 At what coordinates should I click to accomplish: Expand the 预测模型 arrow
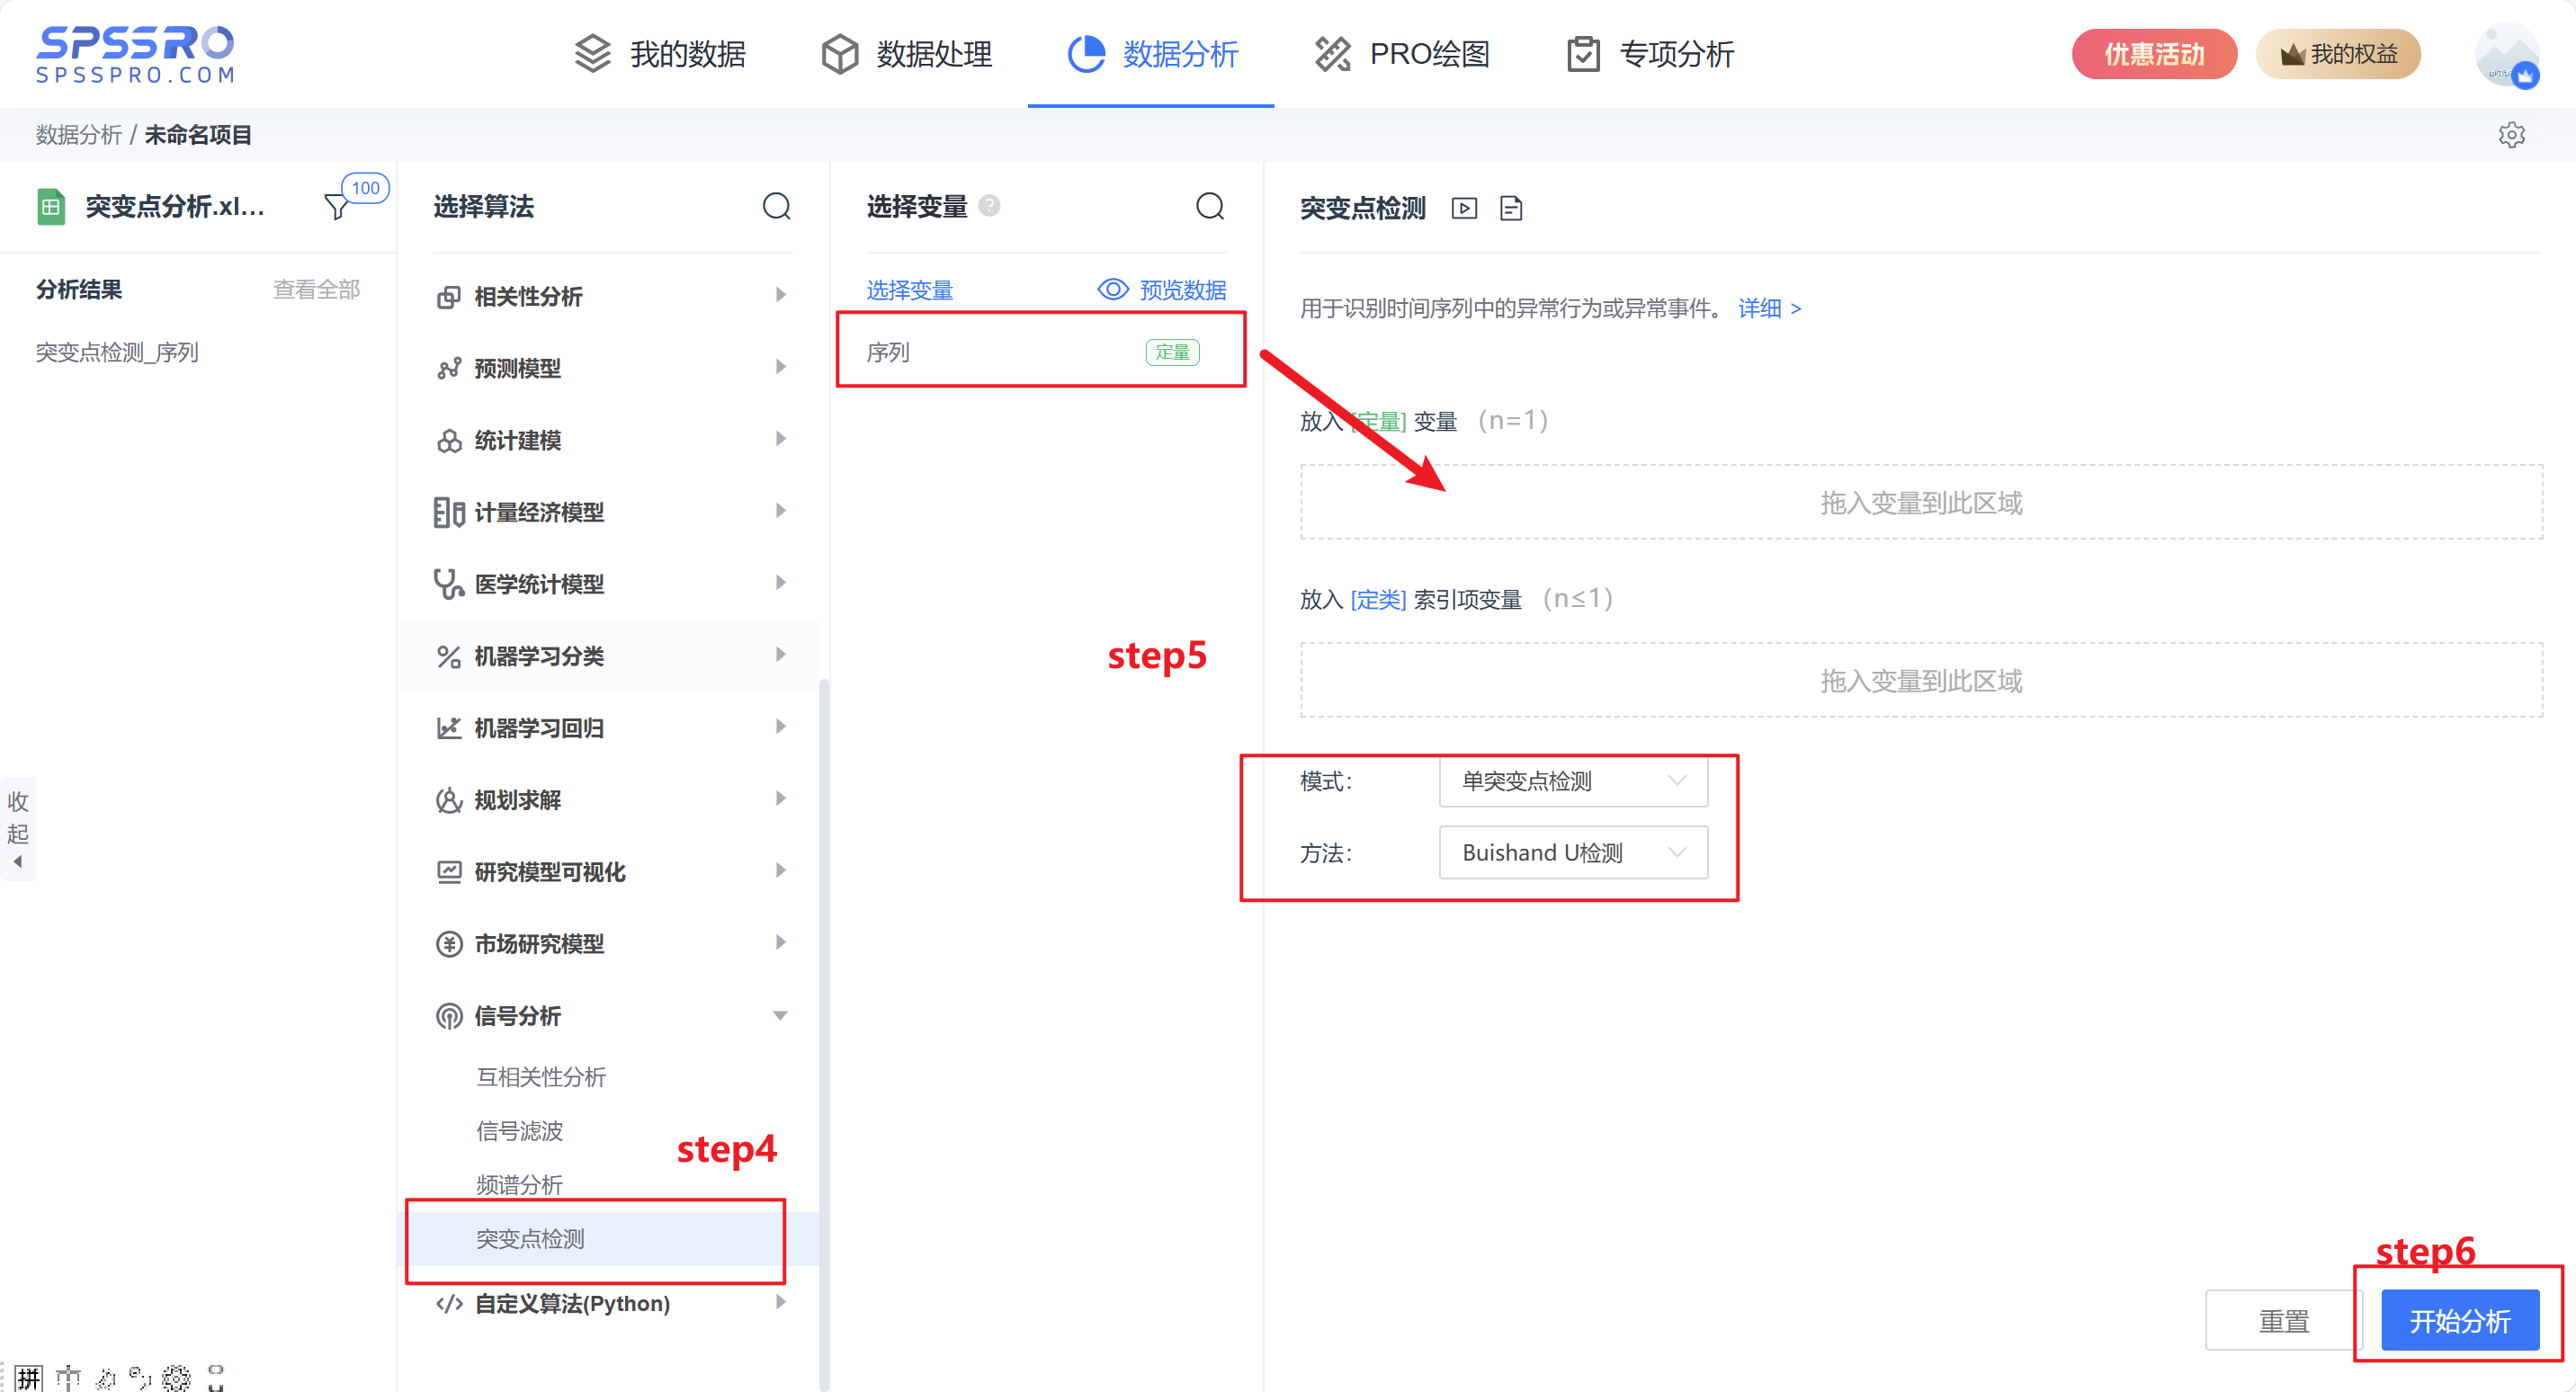point(780,367)
